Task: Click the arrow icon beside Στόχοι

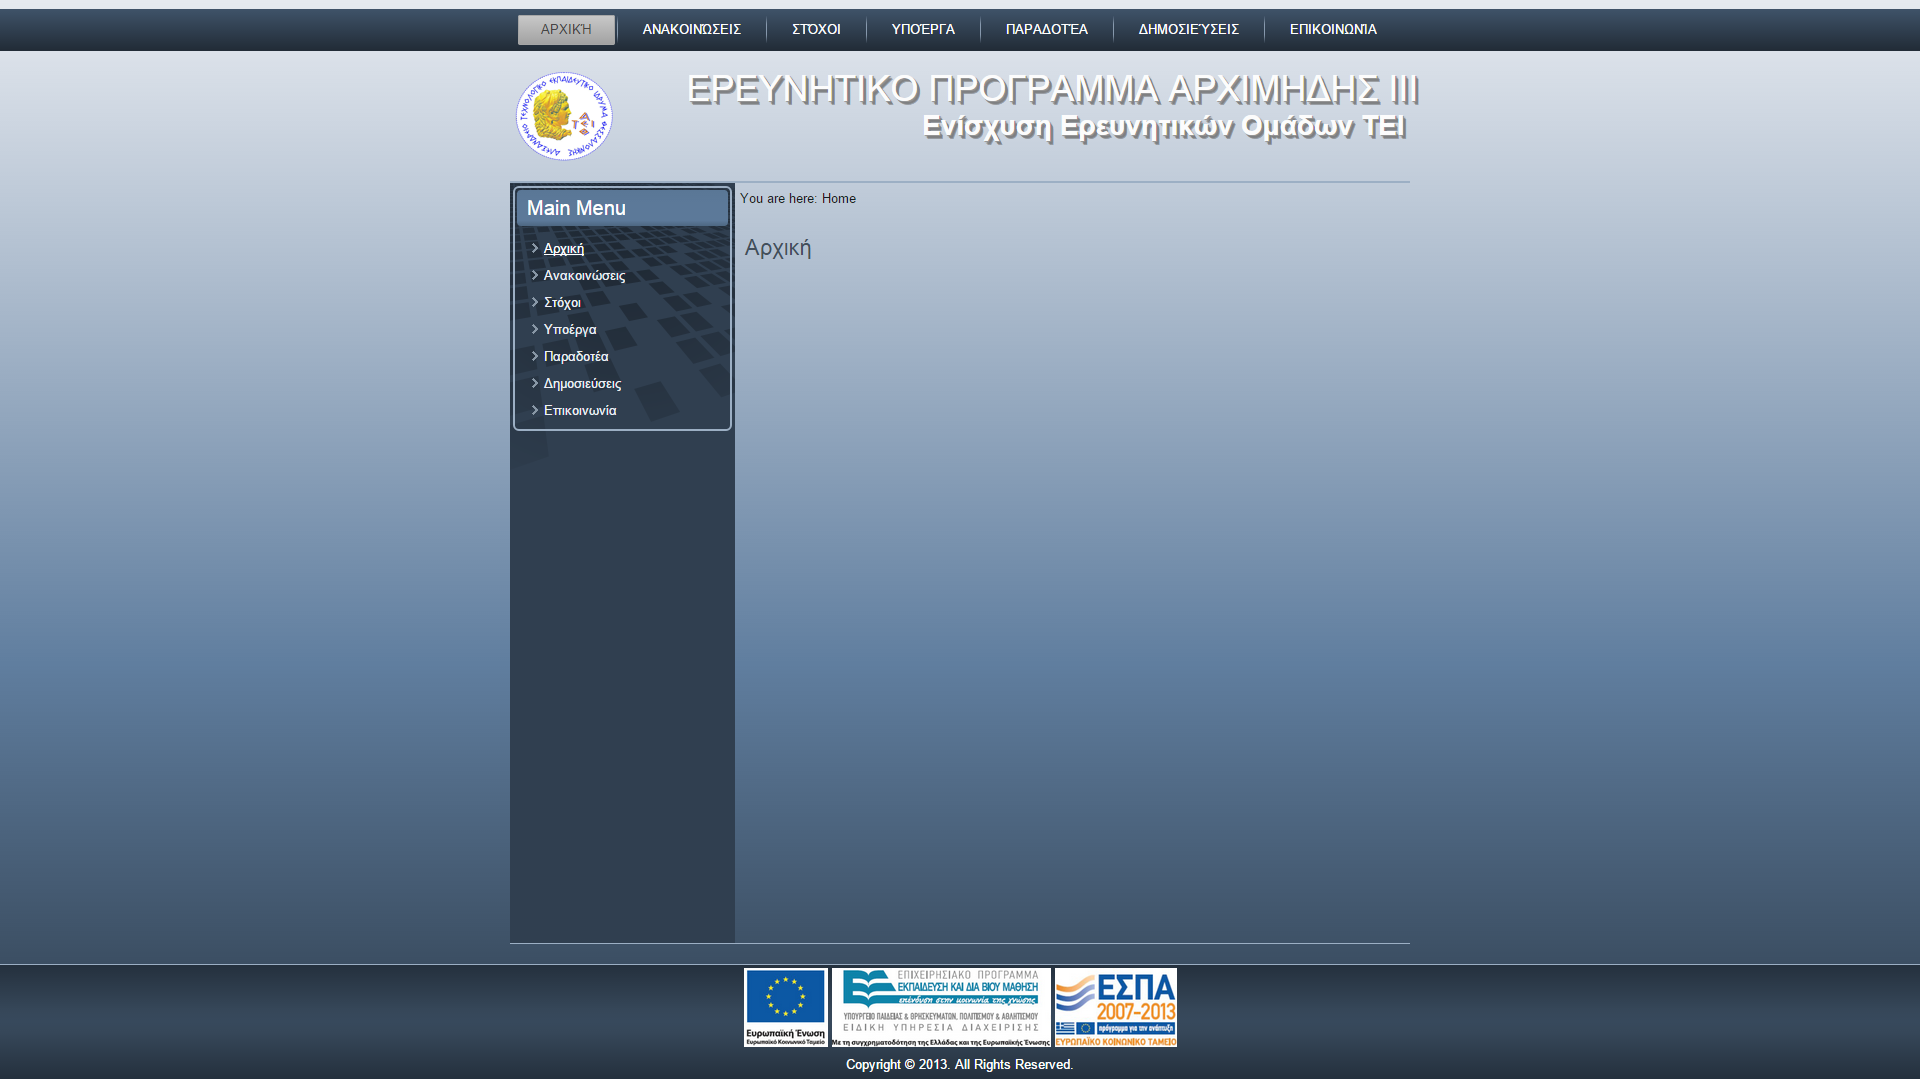Action: click(x=535, y=302)
